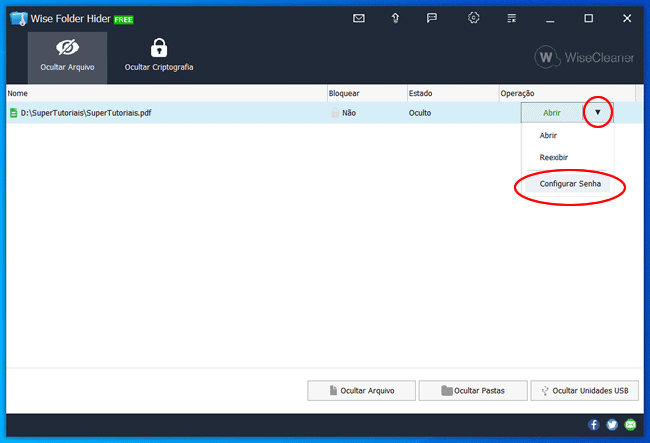Switch to the Ocultar Arquivo tab
The height and width of the screenshot is (443, 650).
pyautogui.click(x=68, y=56)
